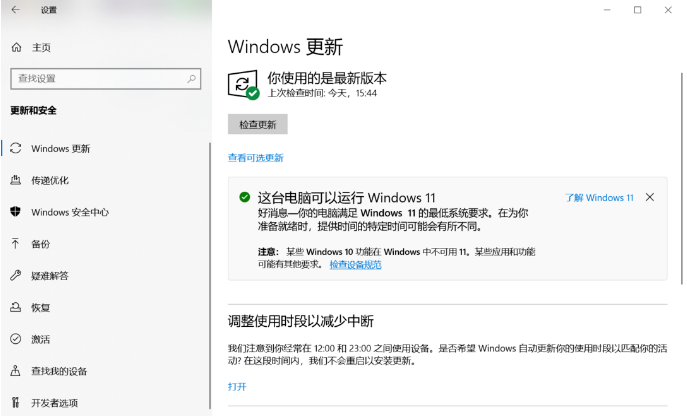Dismiss the Windows 11 notification banner
This screenshot has width=687, height=416.
coord(650,197)
